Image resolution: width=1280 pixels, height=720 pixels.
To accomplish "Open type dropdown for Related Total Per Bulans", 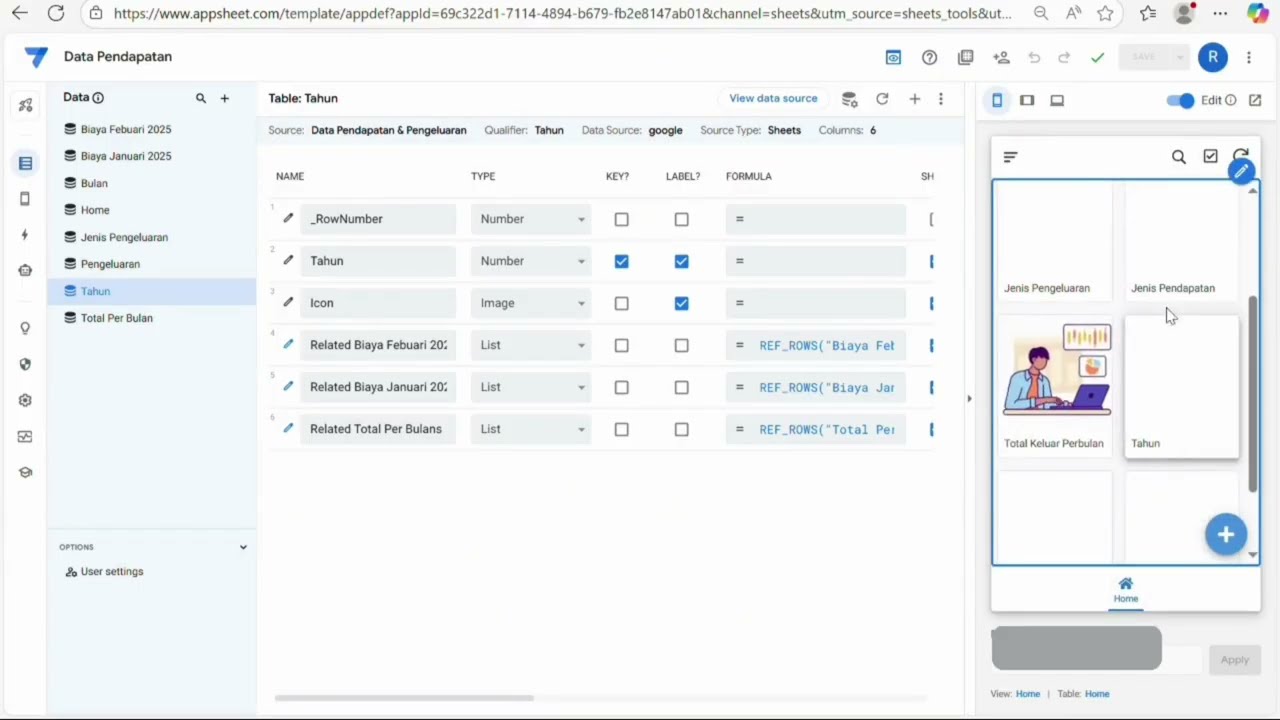I will point(531,429).
